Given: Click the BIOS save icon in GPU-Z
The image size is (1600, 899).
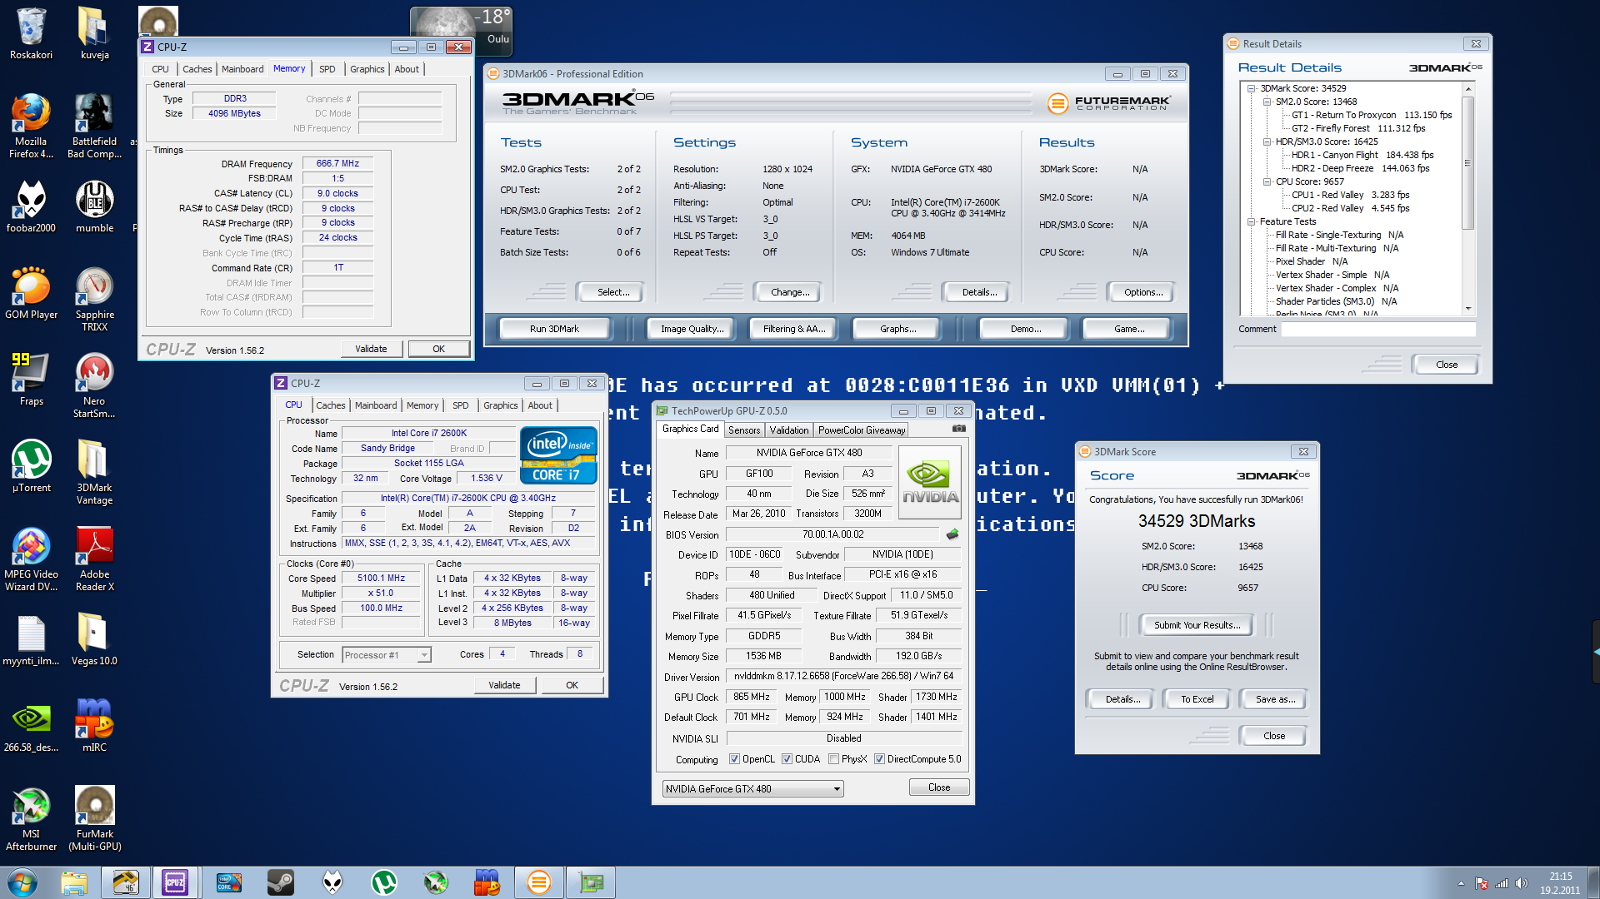Looking at the screenshot, I should click(x=952, y=534).
